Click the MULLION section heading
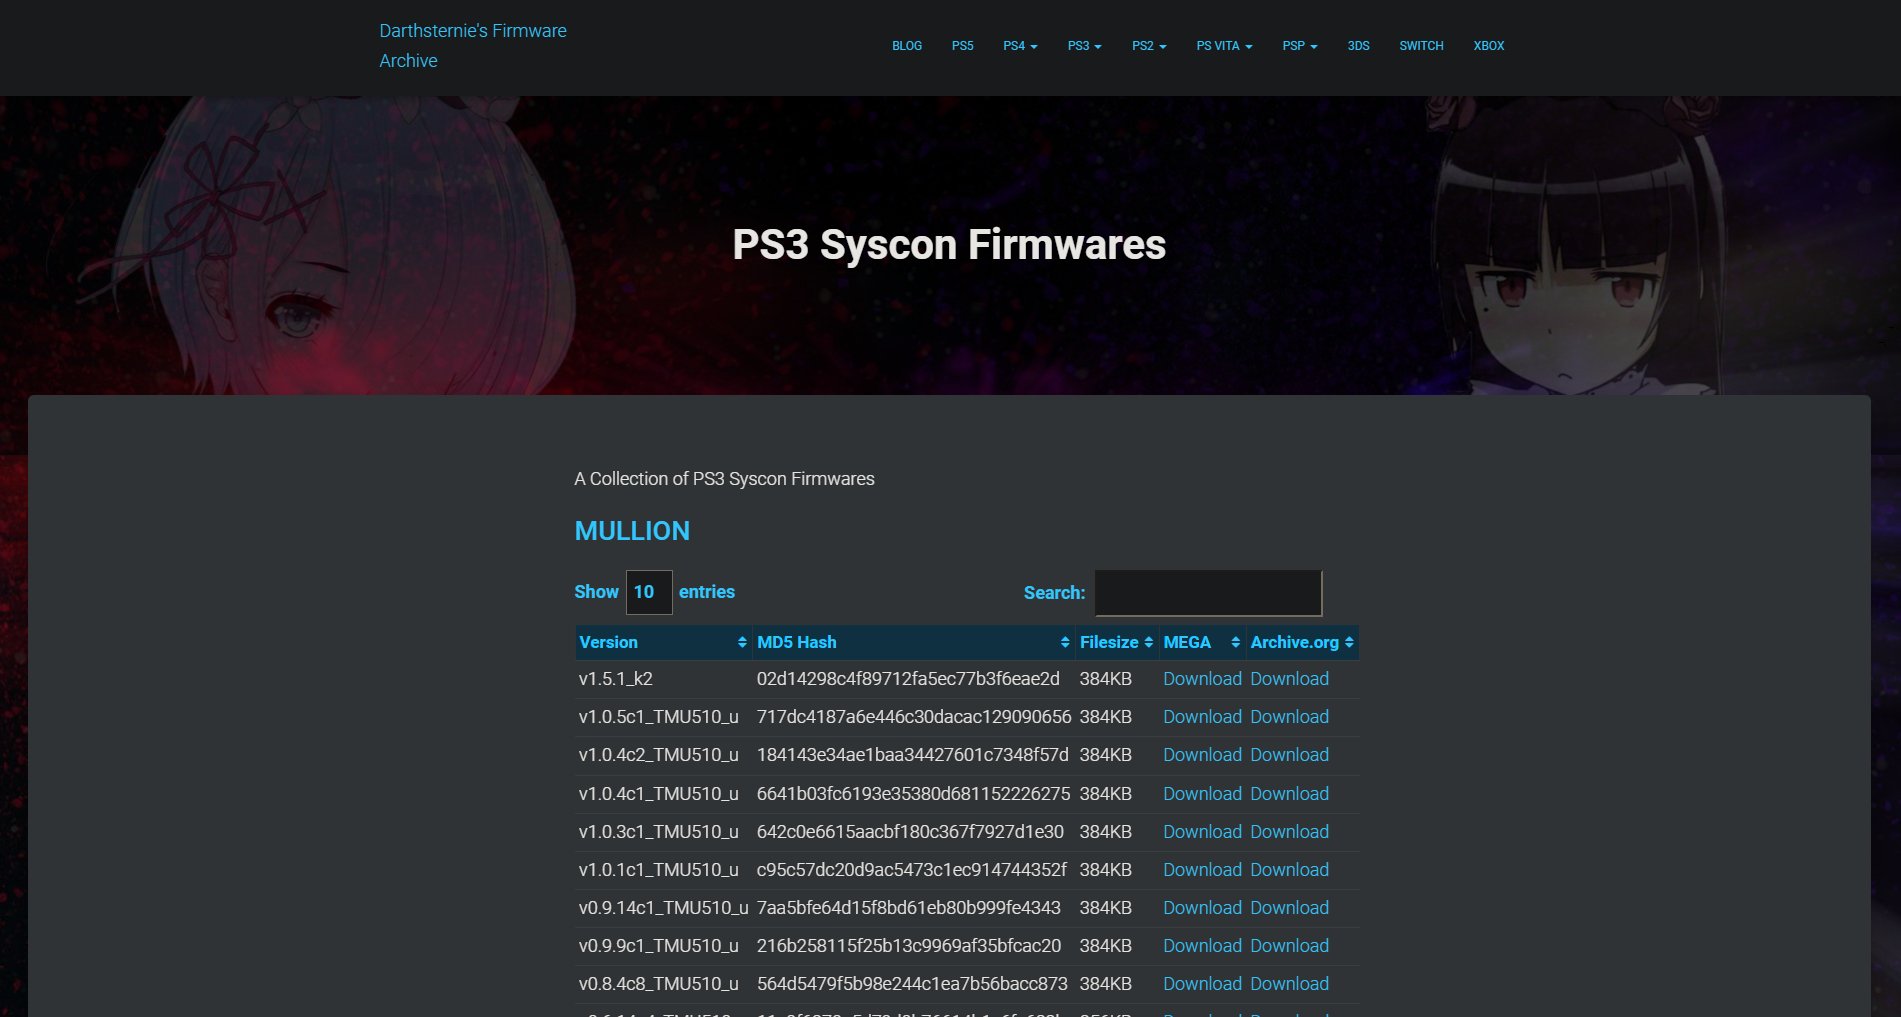The height and width of the screenshot is (1017, 1901). pos(632,531)
